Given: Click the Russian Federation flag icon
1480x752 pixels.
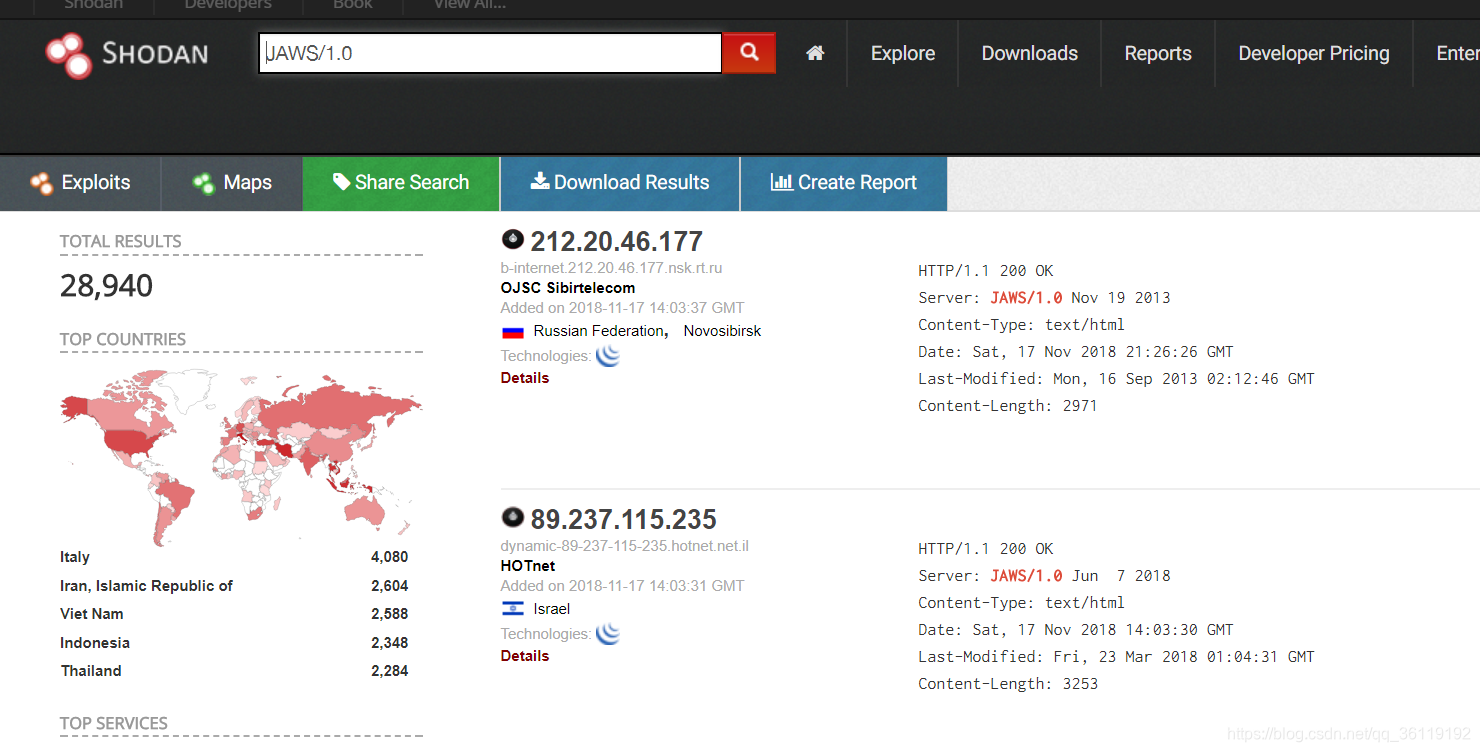Looking at the screenshot, I should click(x=513, y=332).
